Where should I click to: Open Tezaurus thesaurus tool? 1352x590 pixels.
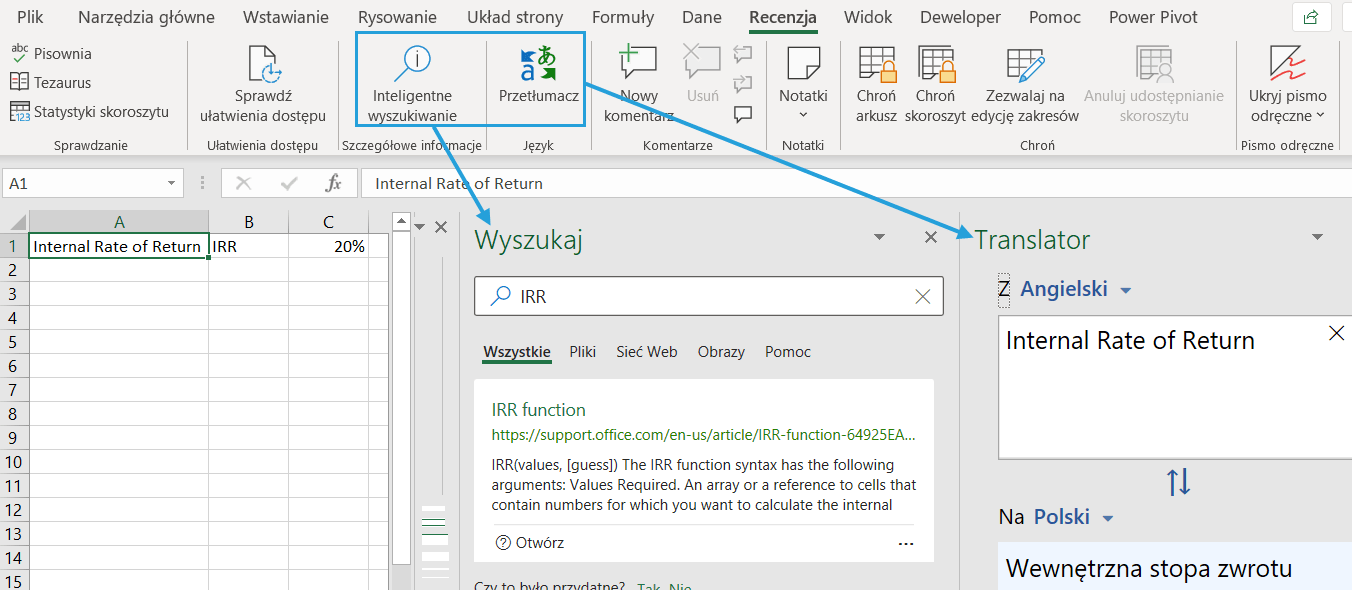click(20, 82)
